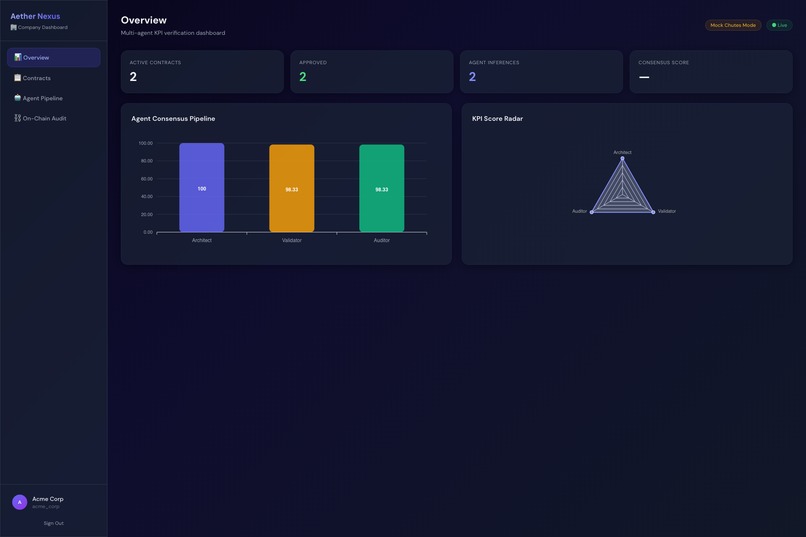Click the green Auditor bar
Screen dimensions: 806x537
click(381, 188)
